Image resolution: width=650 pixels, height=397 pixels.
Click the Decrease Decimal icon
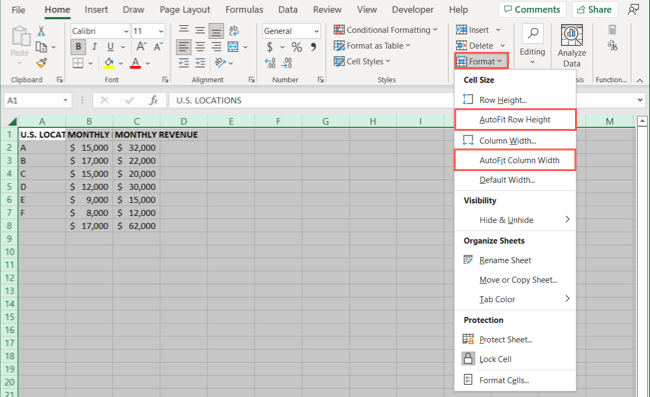(286, 63)
